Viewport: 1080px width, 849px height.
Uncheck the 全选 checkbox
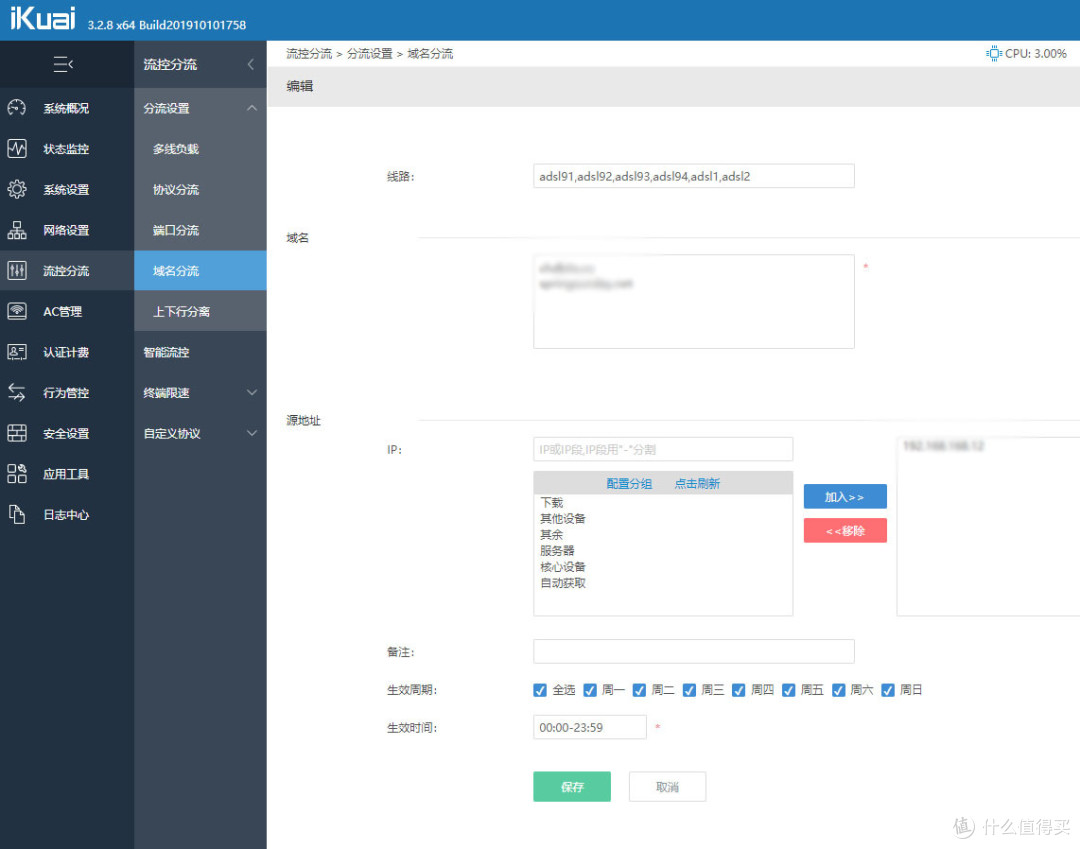(540, 690)
